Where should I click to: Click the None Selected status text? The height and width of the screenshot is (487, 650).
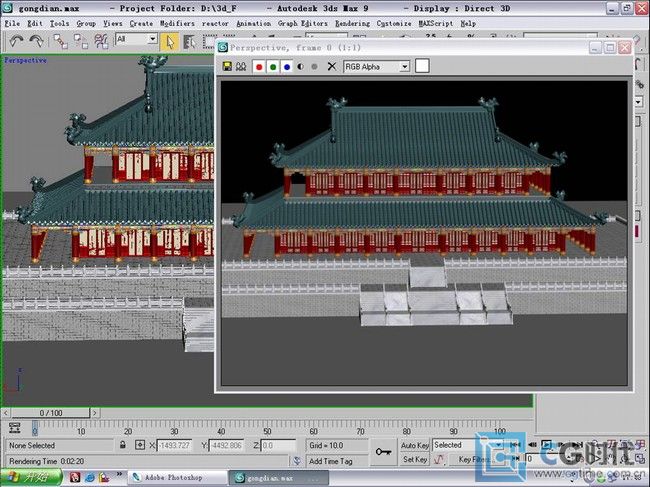click(x=32, y=445)
